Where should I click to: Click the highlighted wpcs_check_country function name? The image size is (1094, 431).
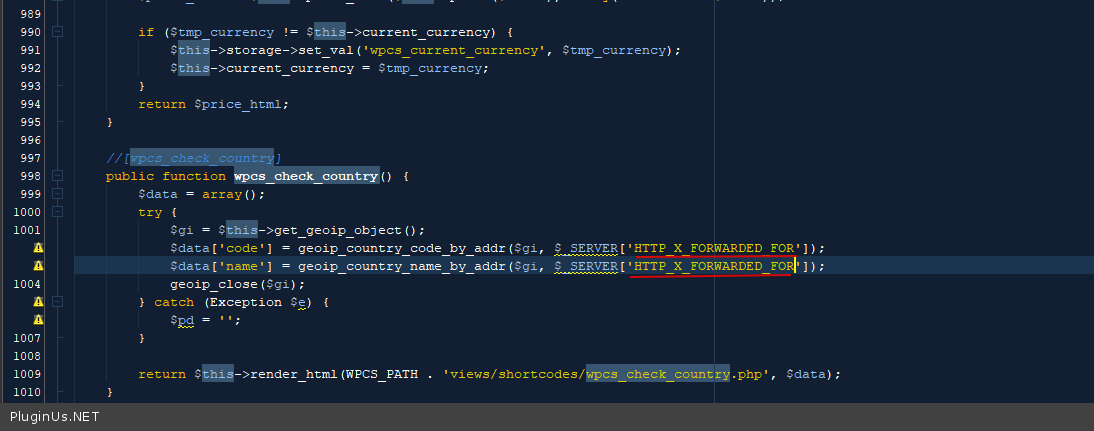click(x=306, y=176)
